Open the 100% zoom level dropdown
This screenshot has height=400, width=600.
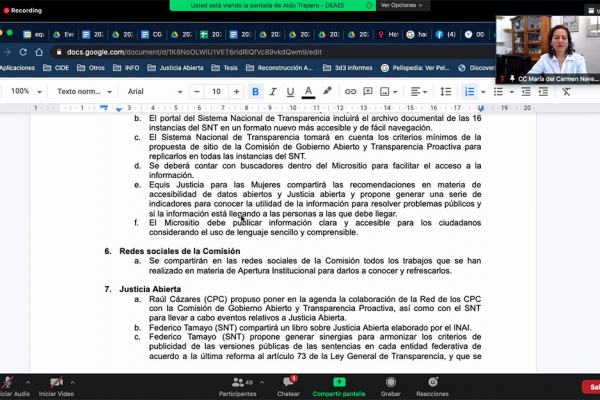point(25,91)
